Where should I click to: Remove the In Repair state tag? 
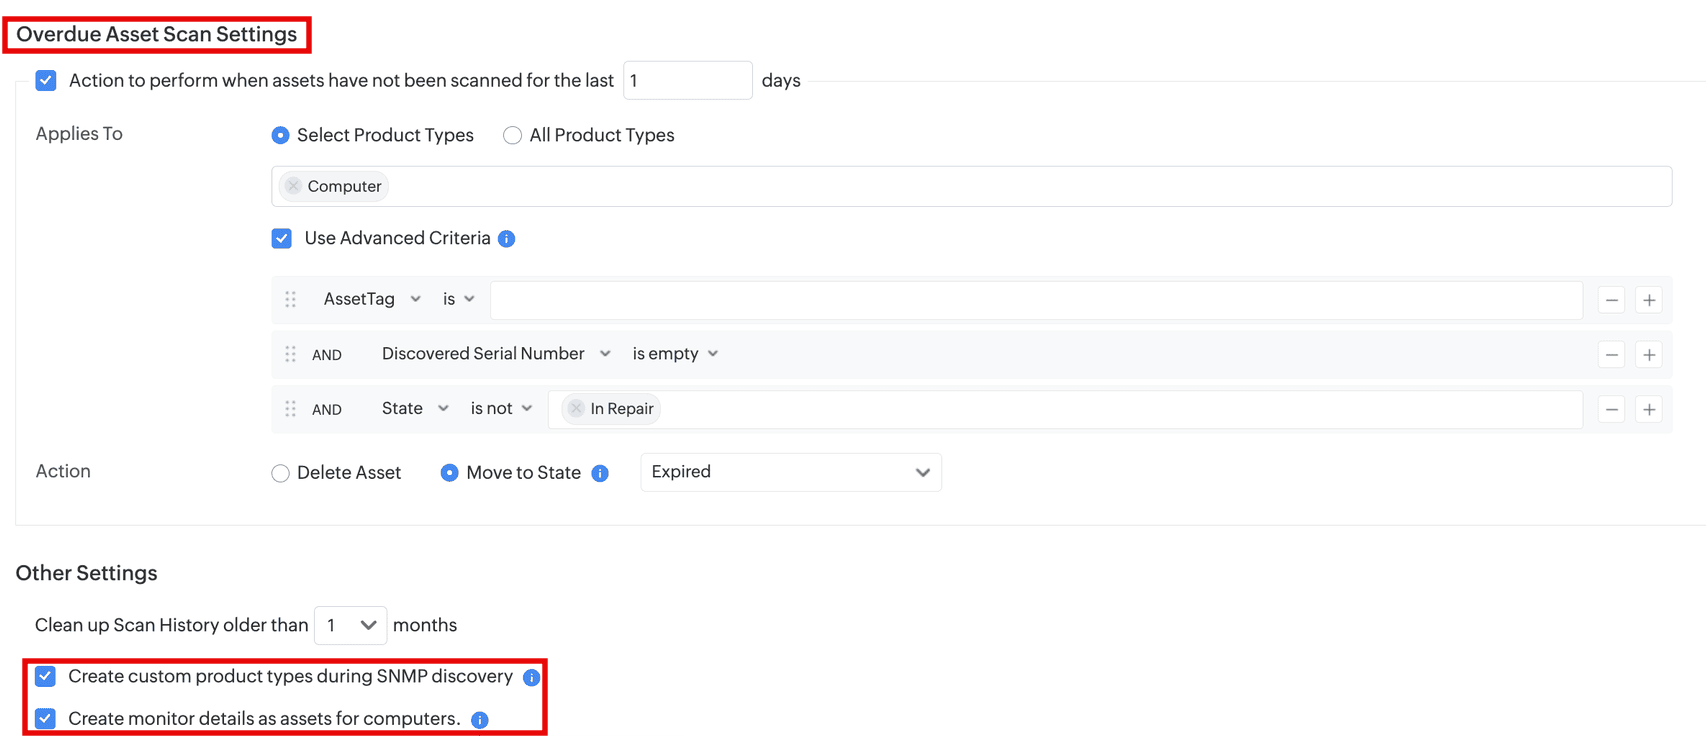[576, 409]
